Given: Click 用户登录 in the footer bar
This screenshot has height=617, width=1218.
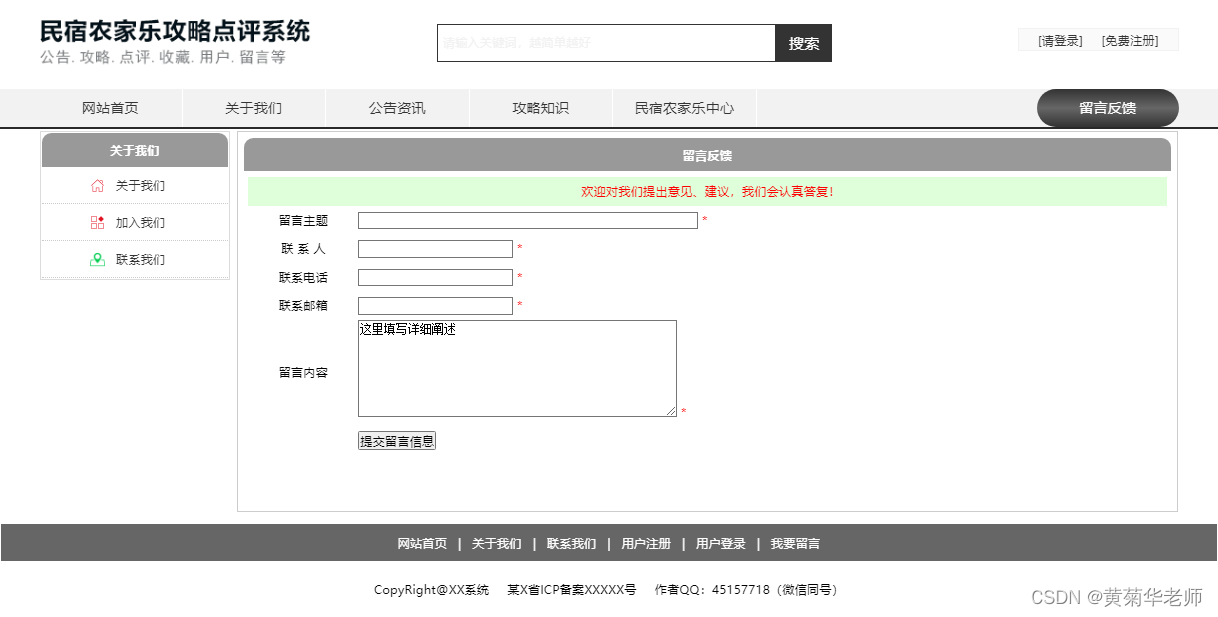Looking at the screenshot, I should [722, 543].
